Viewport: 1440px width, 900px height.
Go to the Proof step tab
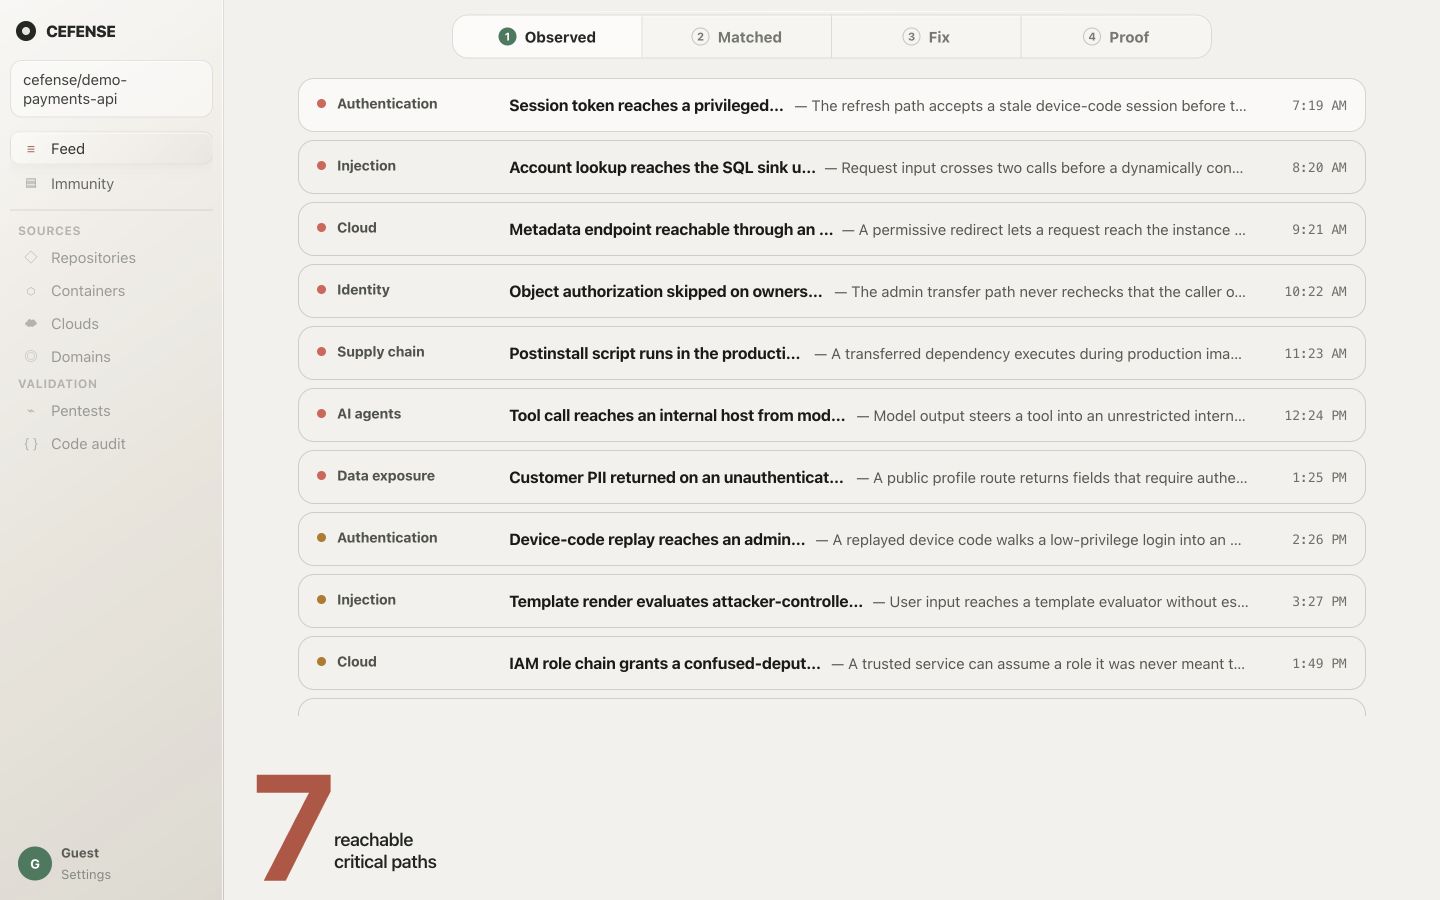click(1116, 37)
